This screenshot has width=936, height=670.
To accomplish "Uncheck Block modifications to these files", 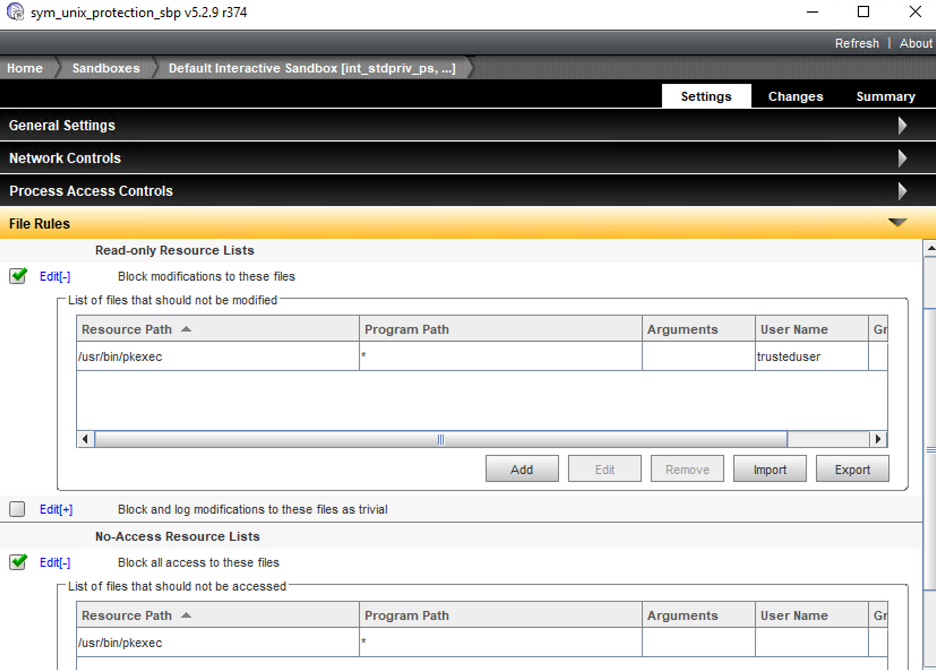I will (18, 276).
